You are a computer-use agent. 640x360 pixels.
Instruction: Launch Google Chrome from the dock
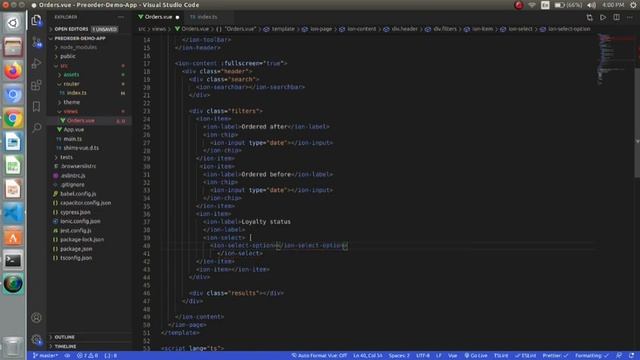(x=13, y=118)
